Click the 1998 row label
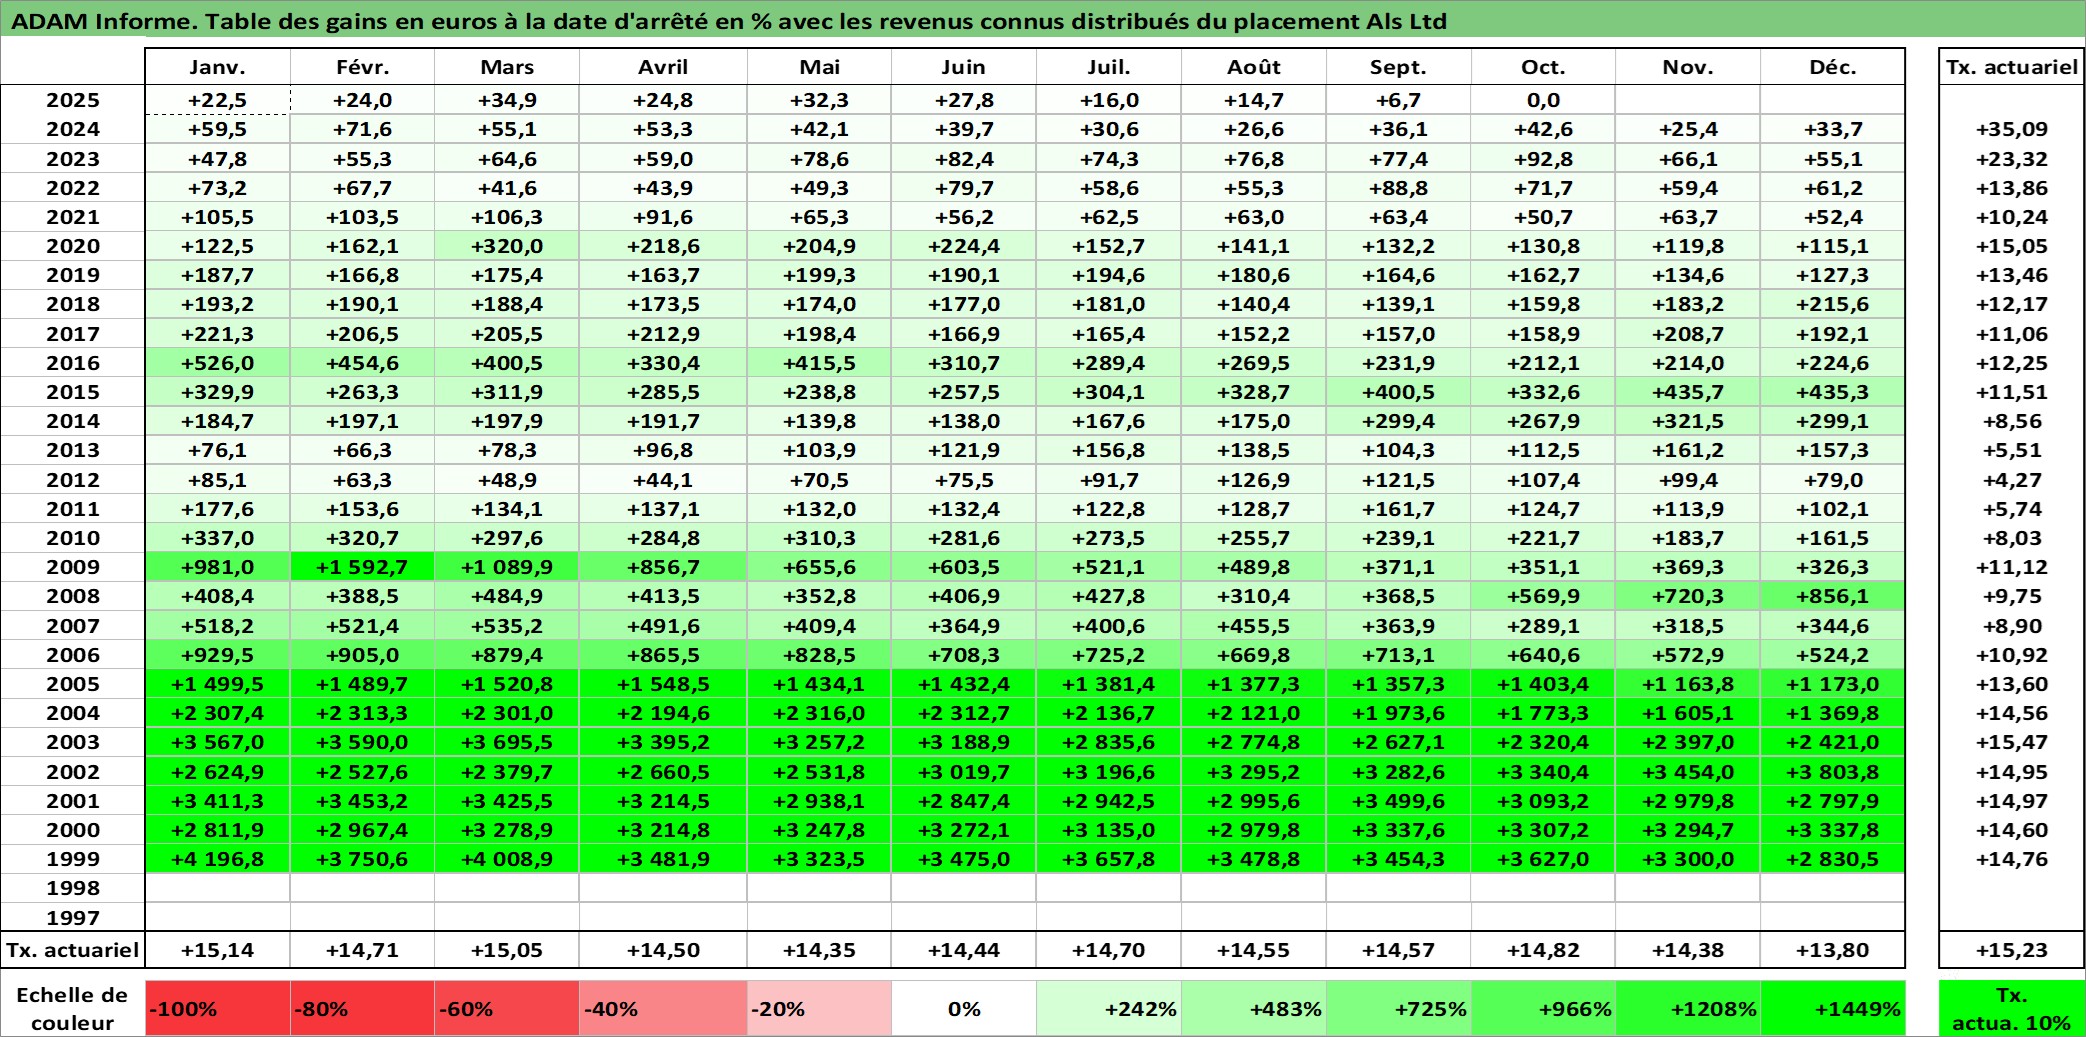 click(x=73, y=888)
